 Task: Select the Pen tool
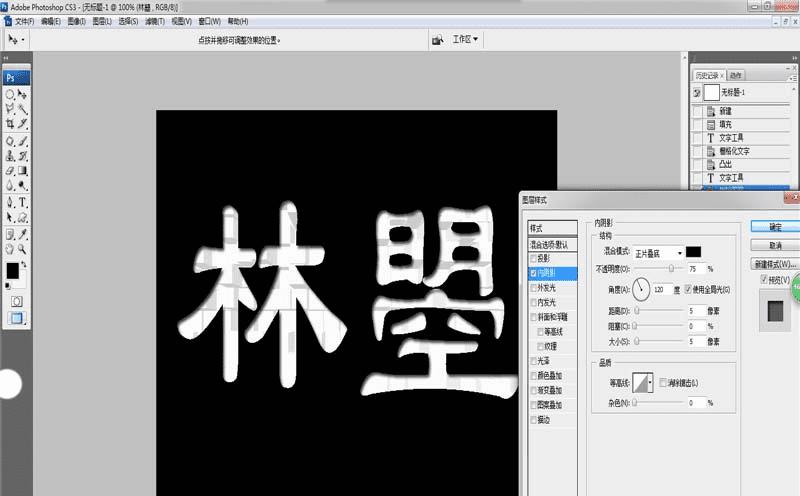coord(10,203)
